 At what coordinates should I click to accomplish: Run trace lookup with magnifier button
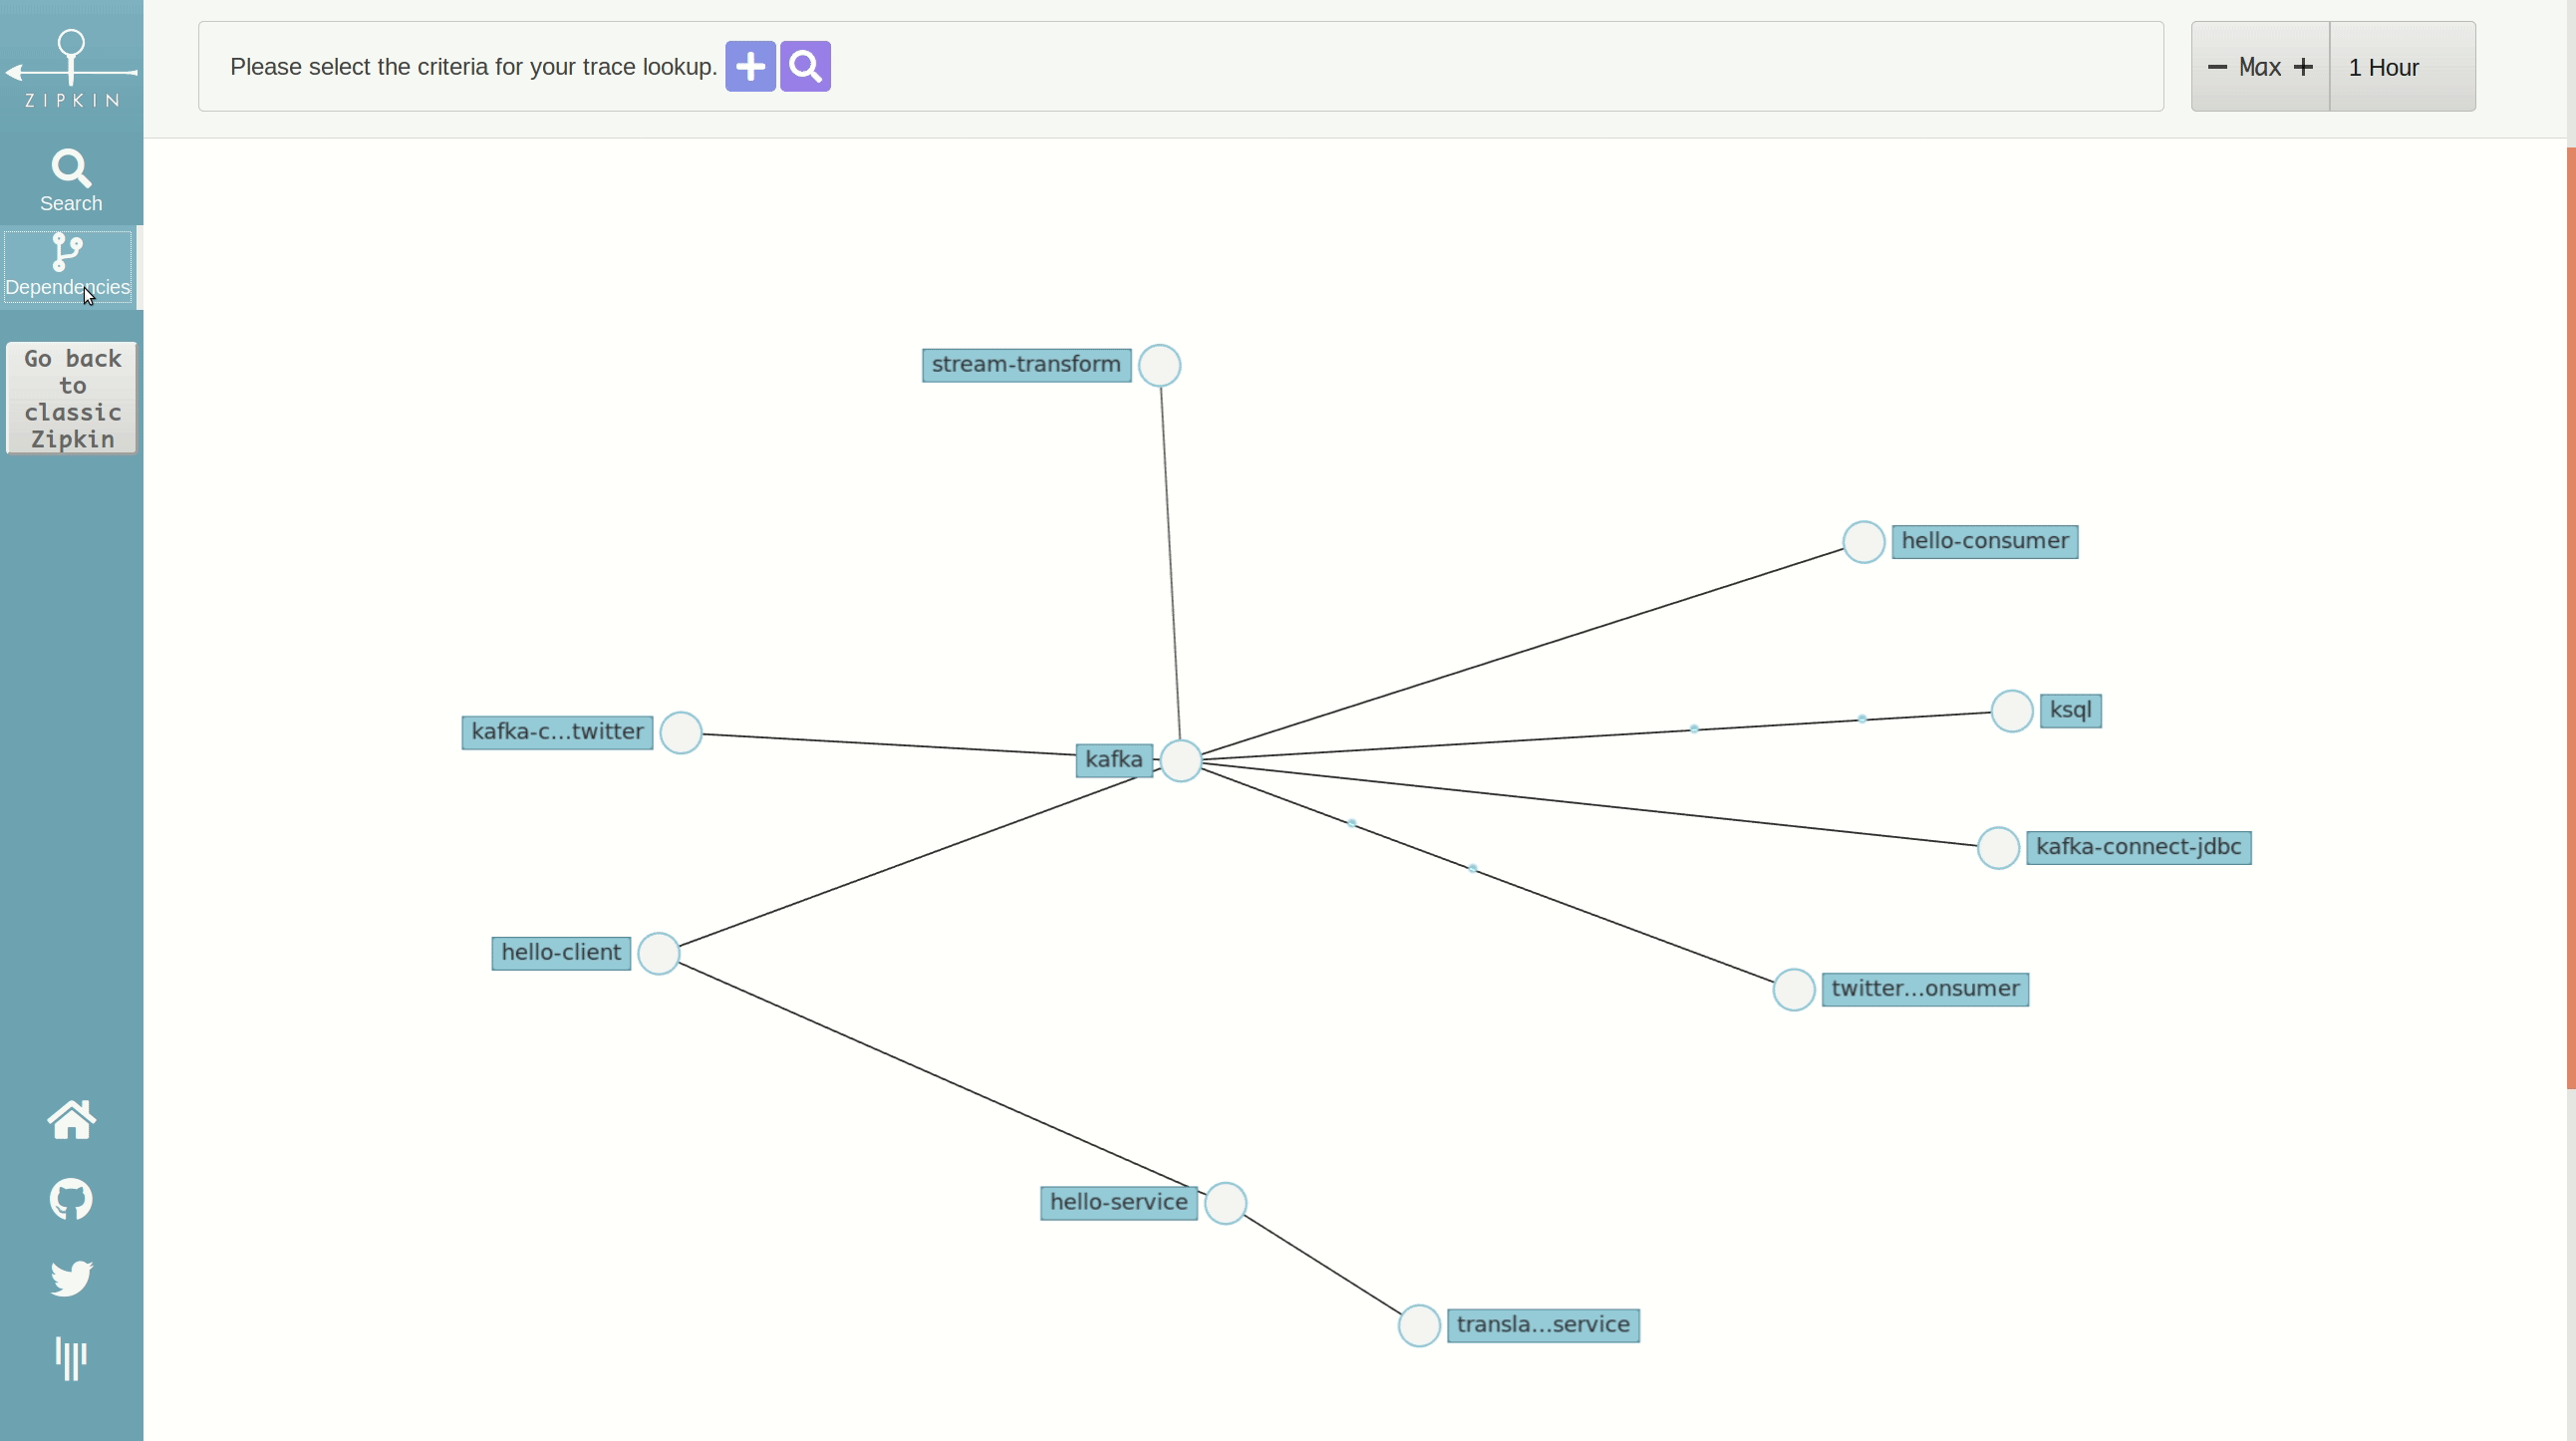pos(805,66)
